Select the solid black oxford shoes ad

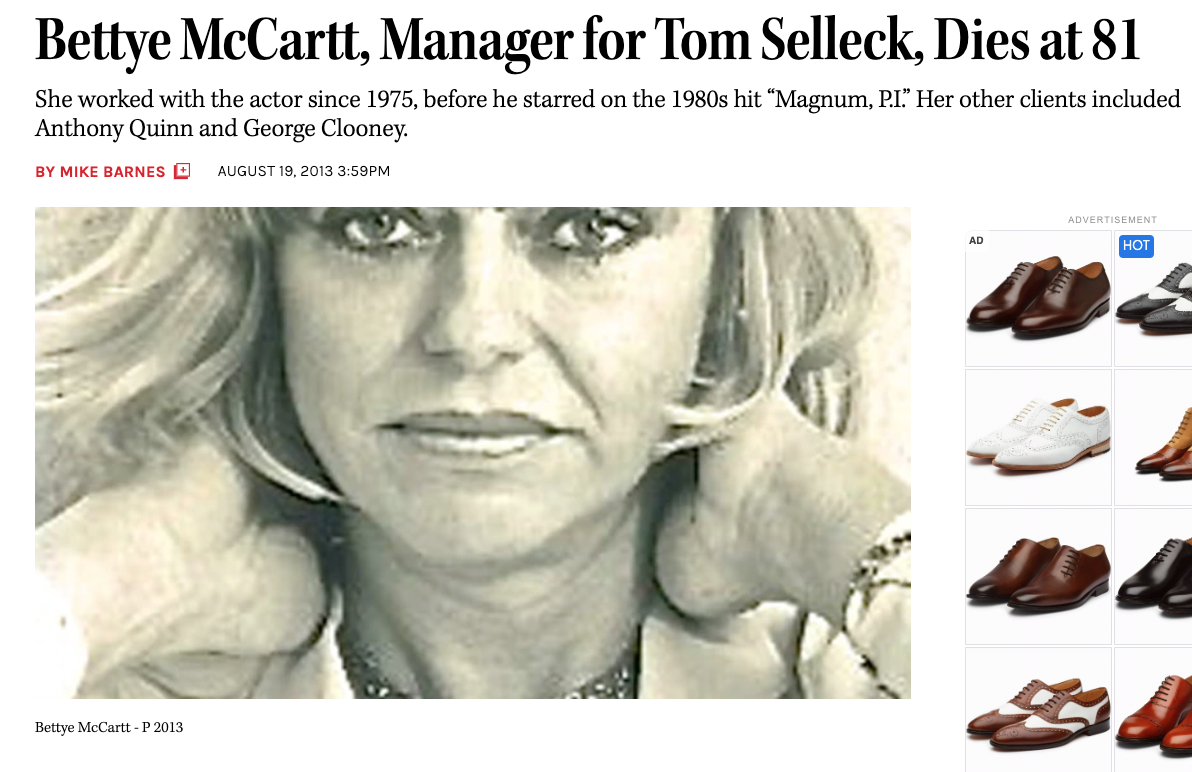coord(1155,575)
